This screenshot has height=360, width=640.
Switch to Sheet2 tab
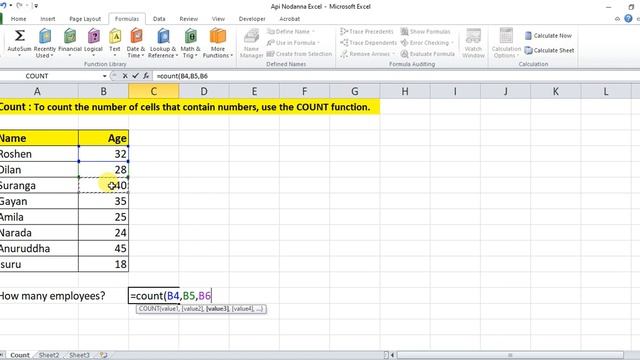49,355
